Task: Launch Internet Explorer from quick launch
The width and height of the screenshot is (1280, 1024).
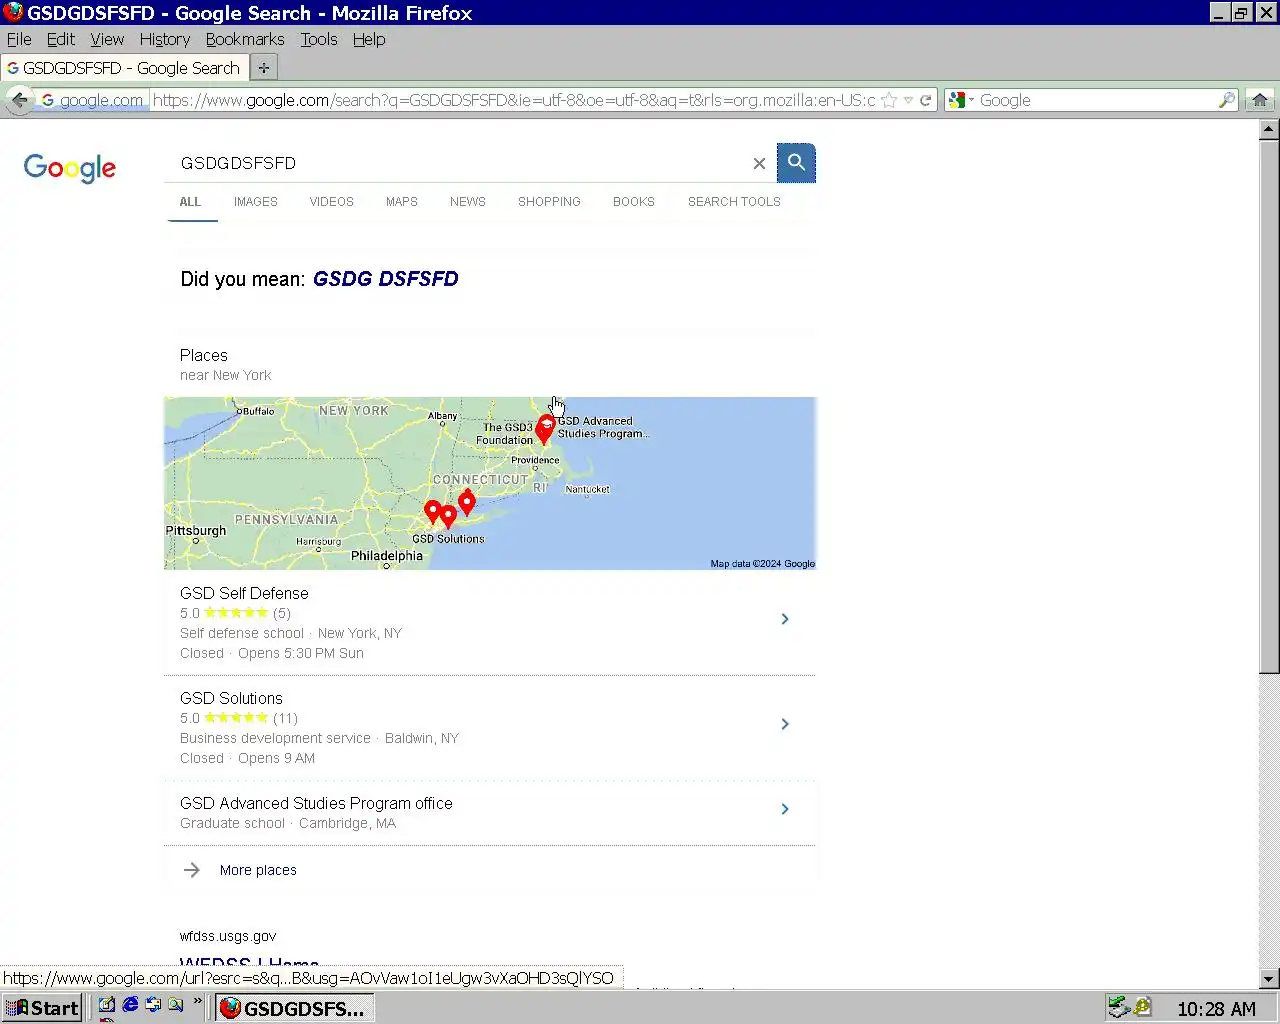Action: [x=130, y=1005]
